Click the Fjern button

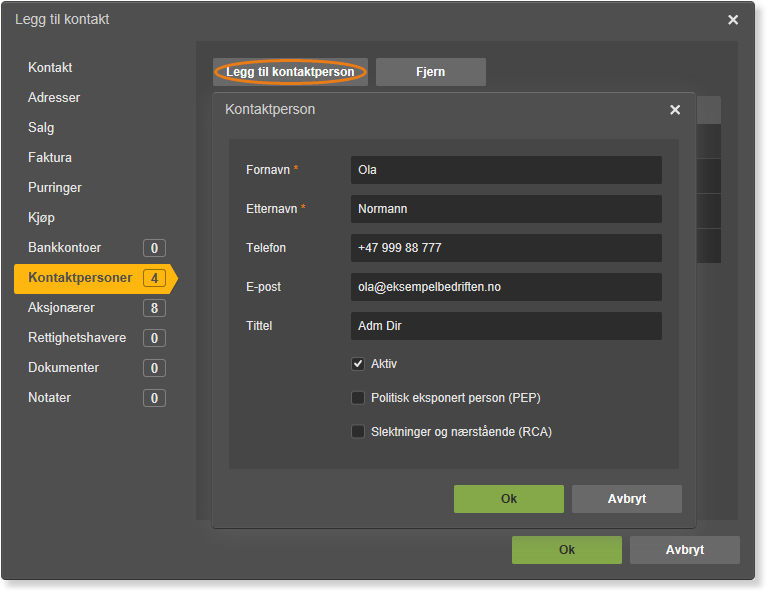click(431, 72)
